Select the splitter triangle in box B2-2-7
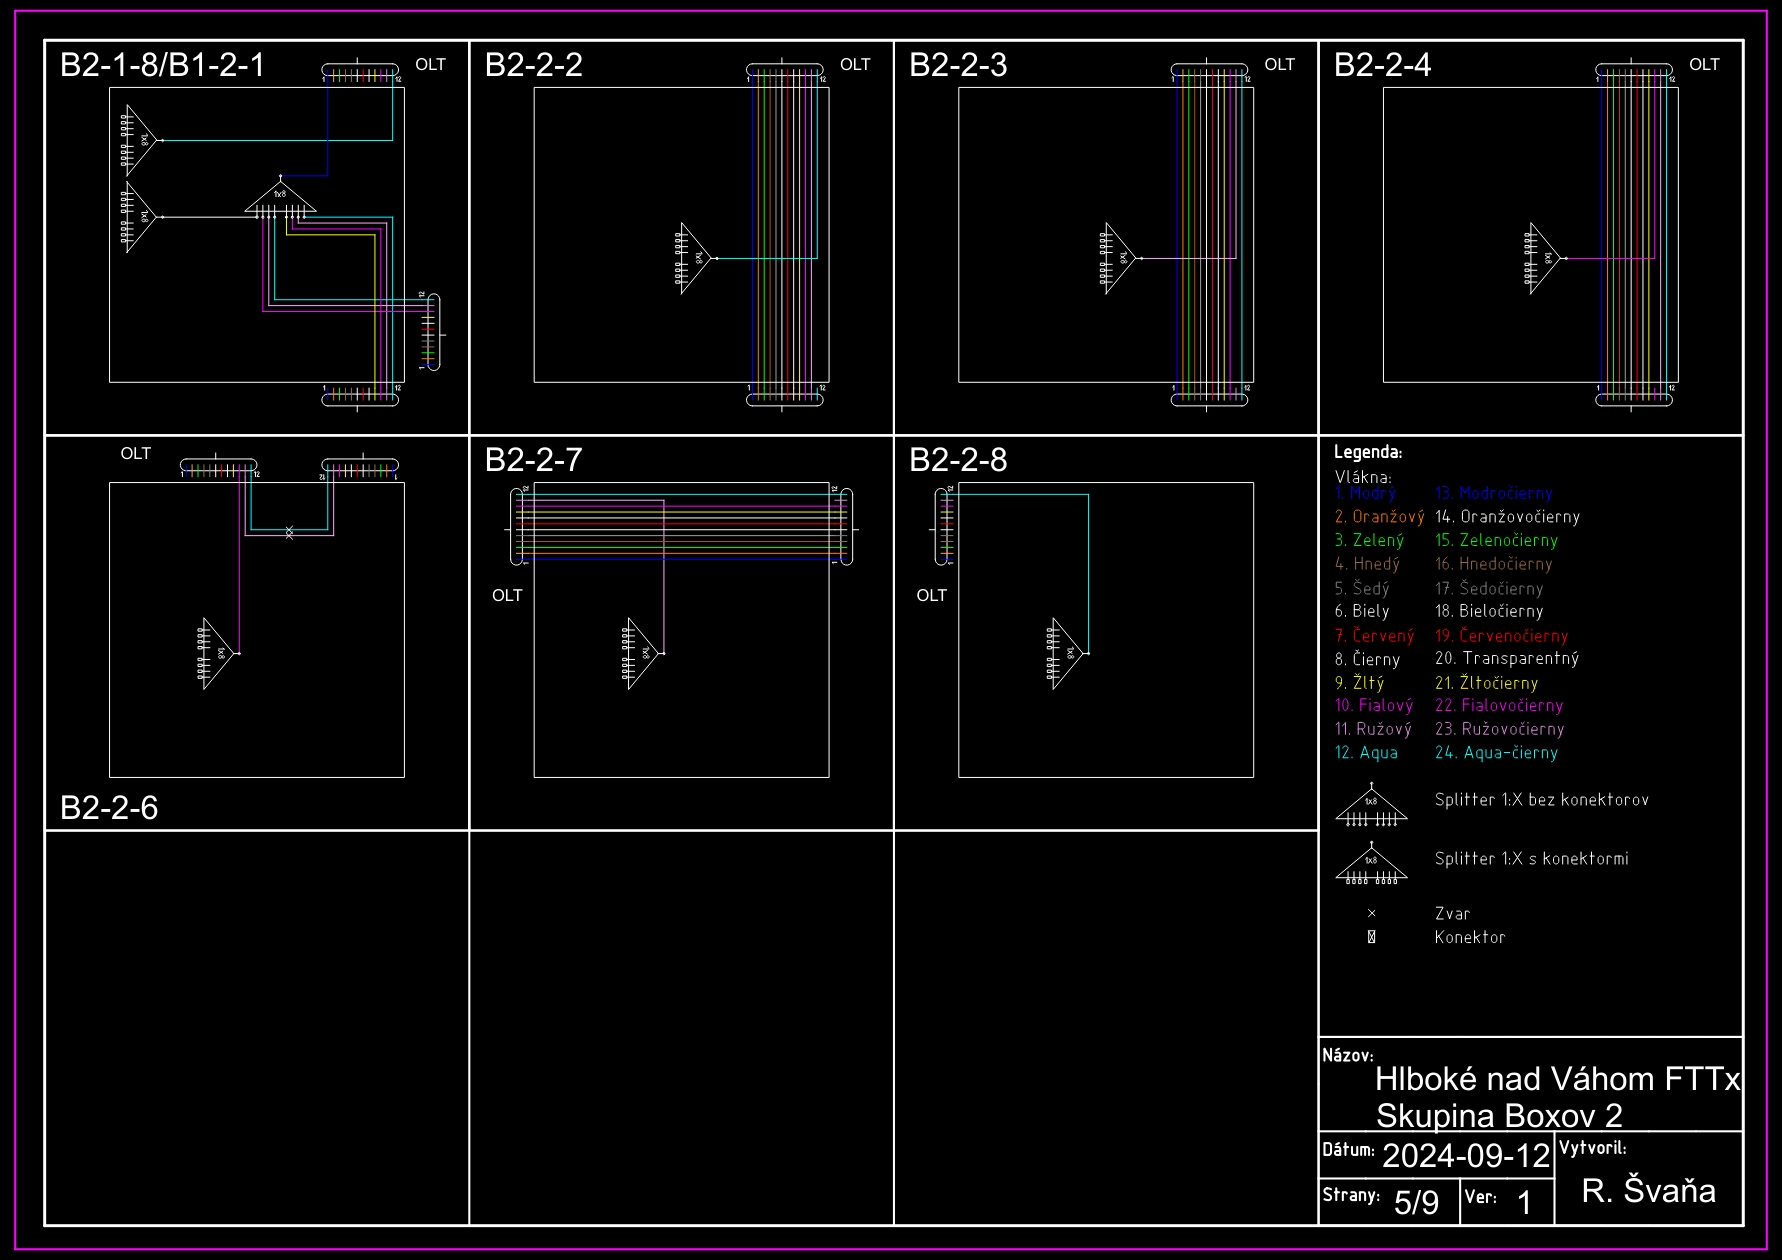The height and width of the screenshot is (1260, 1782). click(641, 653)
